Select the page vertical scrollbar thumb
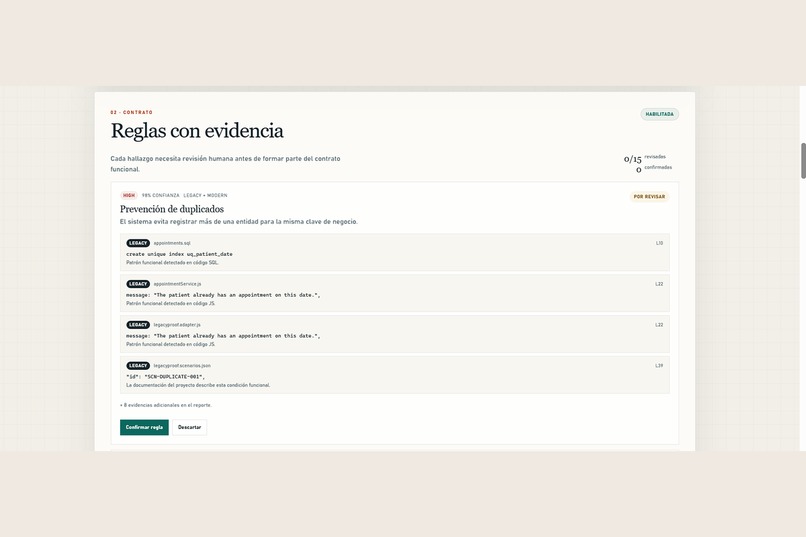Image resolution: width=806 pixels, height=537 pixels. tap(803, 161)
